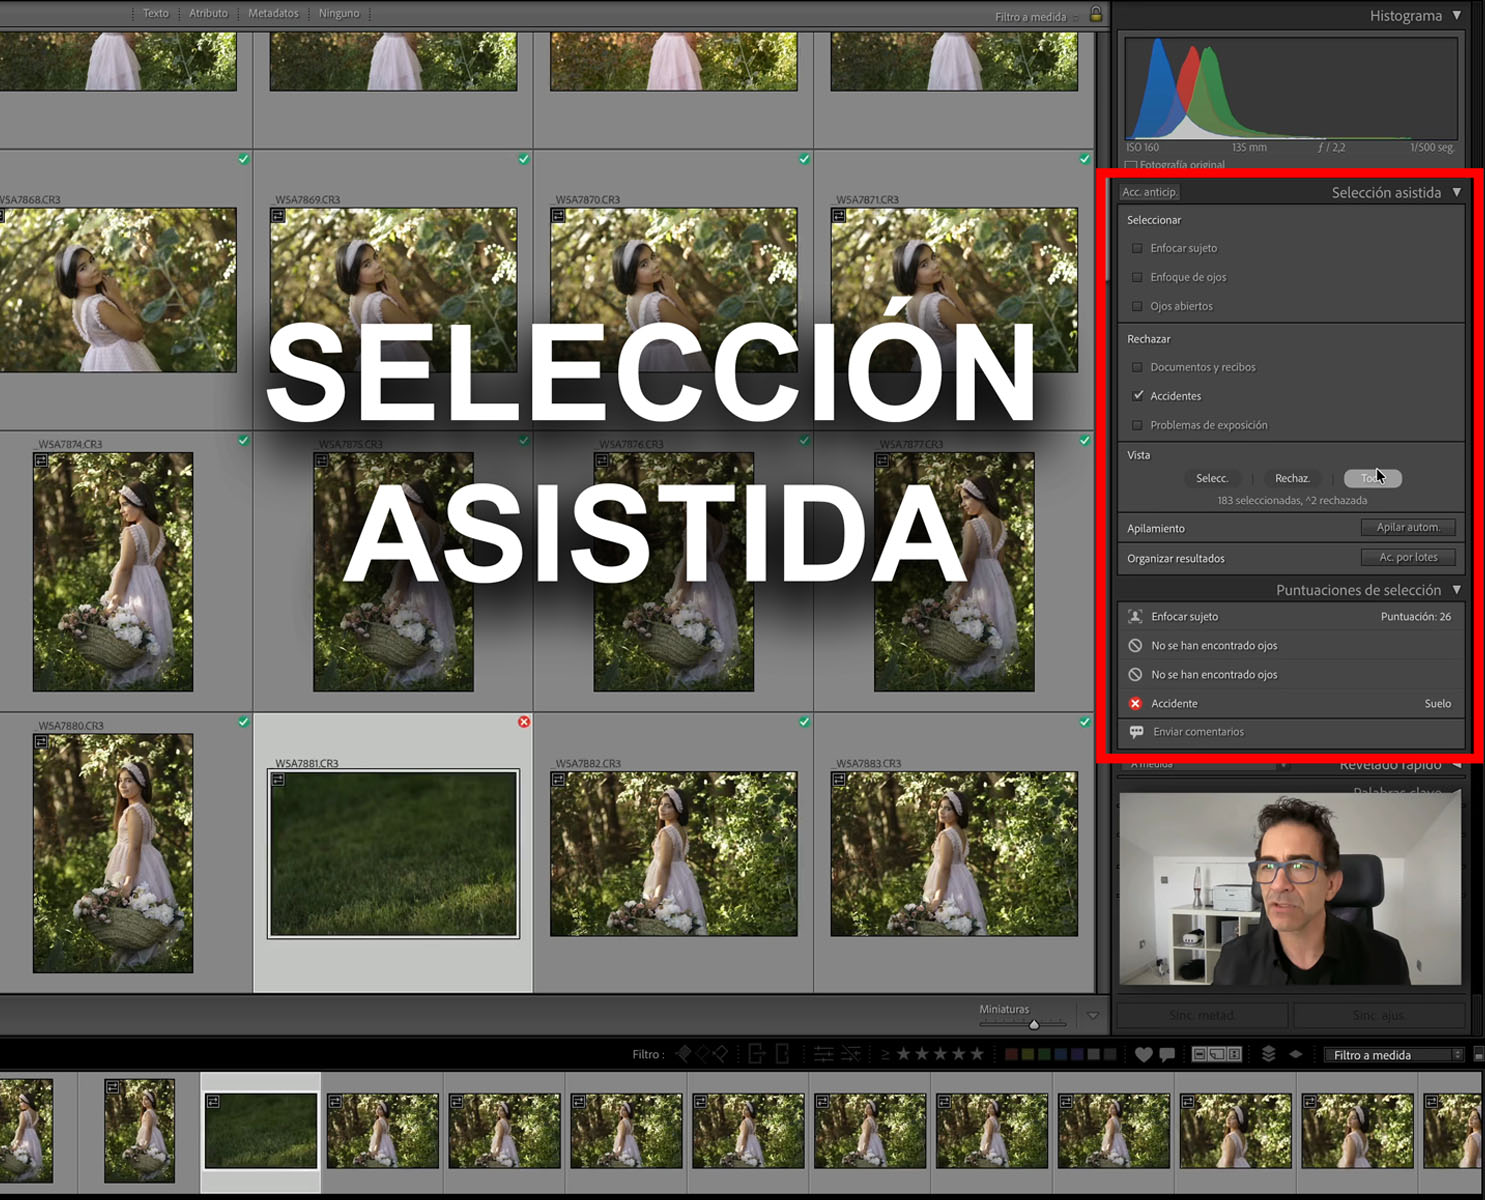Click the five-star rating filter icon
This screenshot has height=1200, width=1485.
coord(976,1053)
